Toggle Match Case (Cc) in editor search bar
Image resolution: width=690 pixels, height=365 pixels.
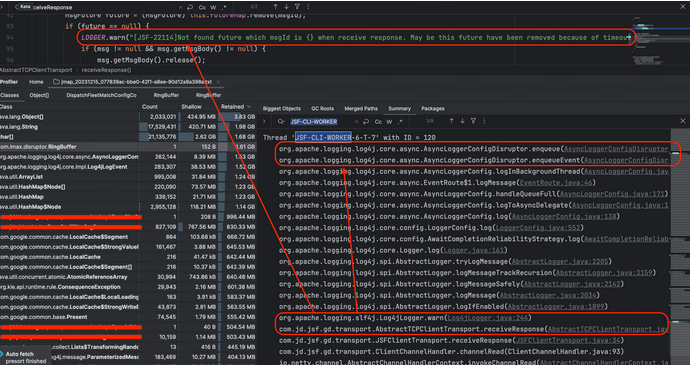(202, 7)
